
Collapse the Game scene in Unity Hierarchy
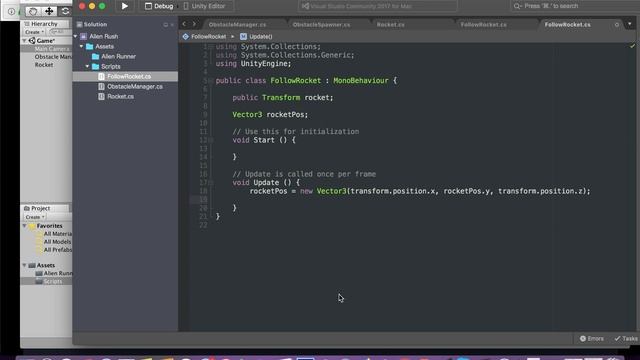24,41
